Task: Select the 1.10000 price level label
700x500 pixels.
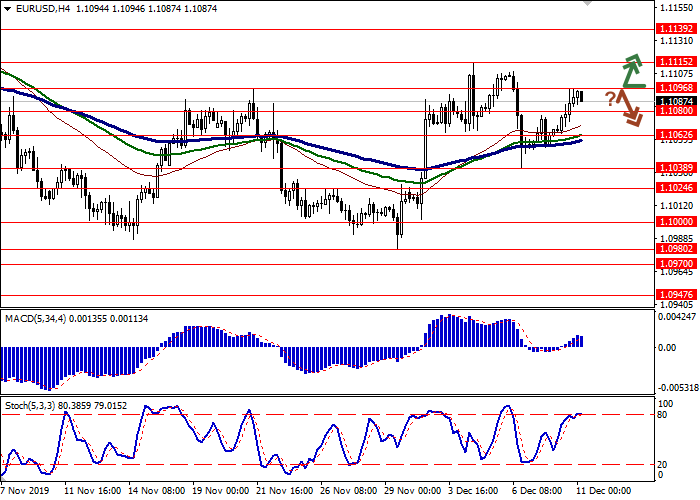Action: (x=676, y=221)
